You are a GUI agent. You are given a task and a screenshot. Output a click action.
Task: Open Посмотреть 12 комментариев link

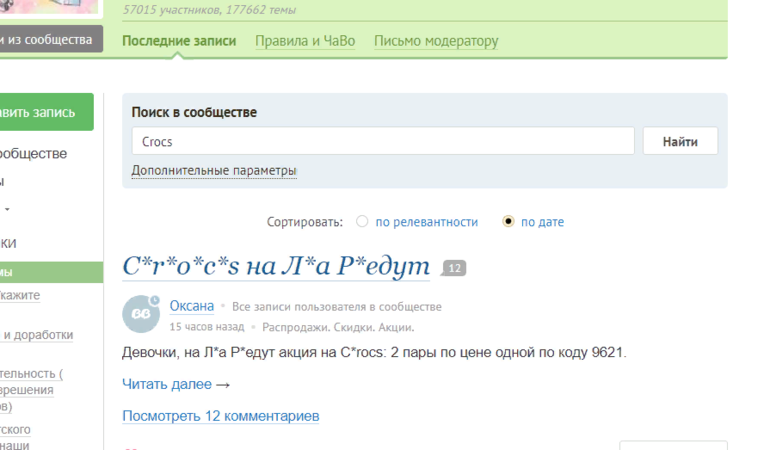pyautogui.click(x=220, y=416)
